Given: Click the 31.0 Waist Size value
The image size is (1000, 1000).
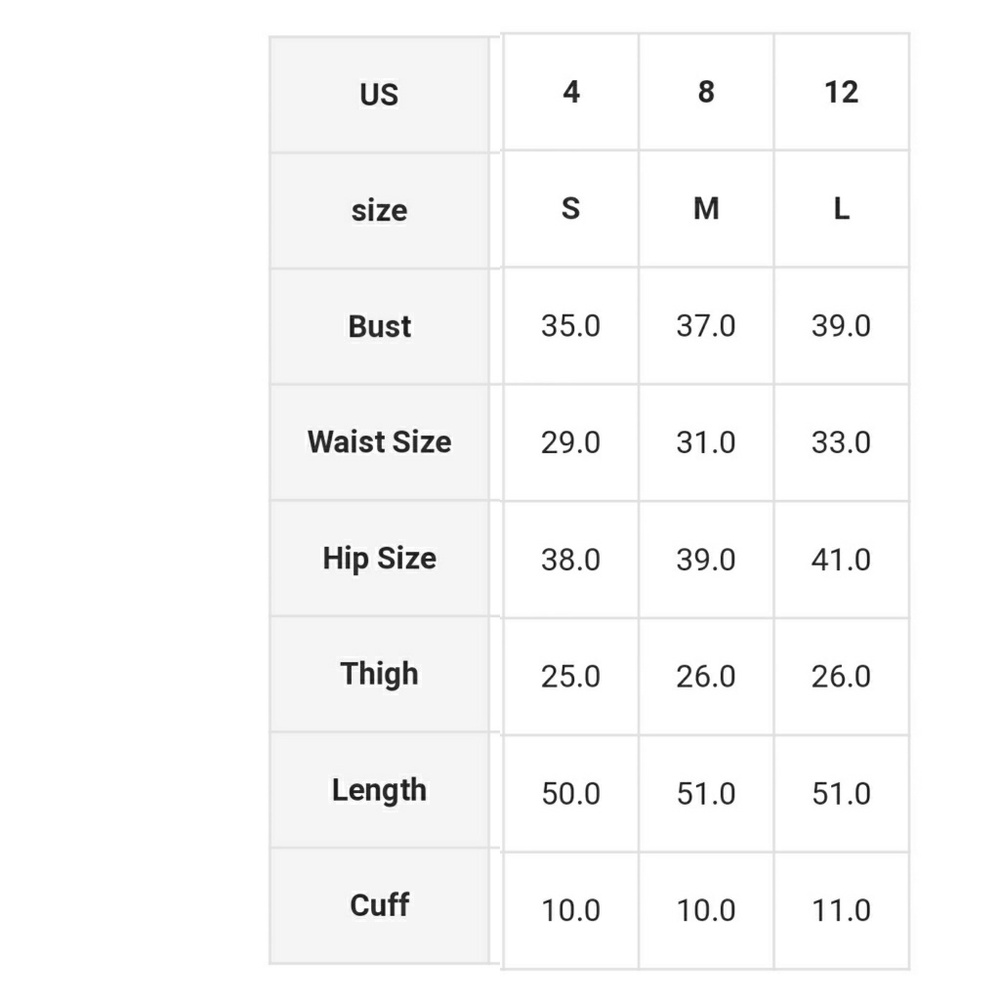Looking at the screenshot, I should coord(706,443).
